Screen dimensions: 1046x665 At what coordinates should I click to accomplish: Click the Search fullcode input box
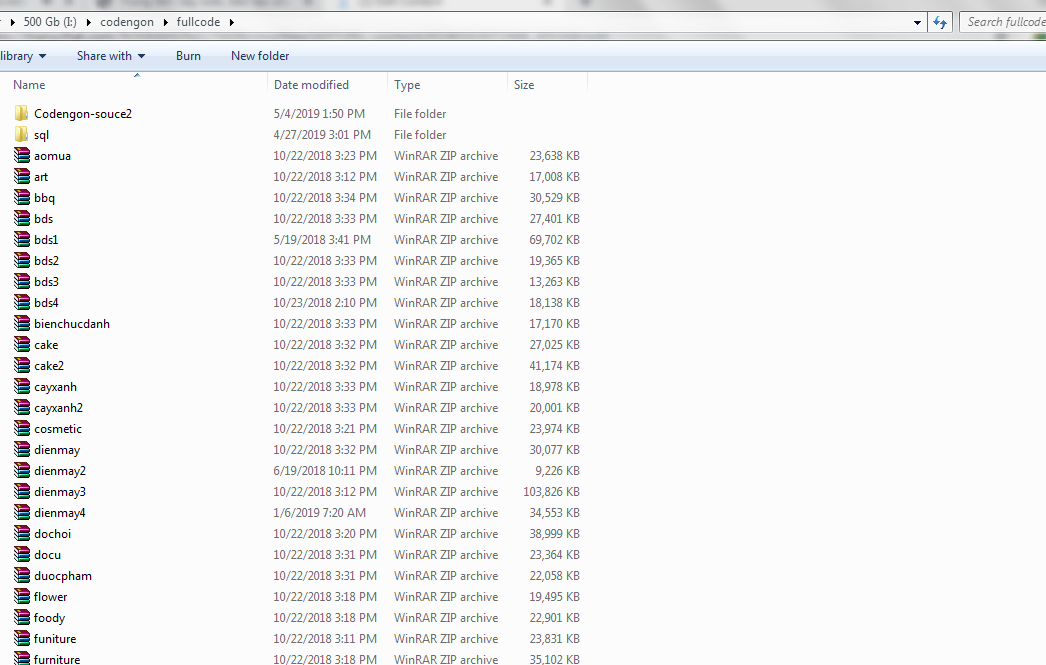point(1004,22)
